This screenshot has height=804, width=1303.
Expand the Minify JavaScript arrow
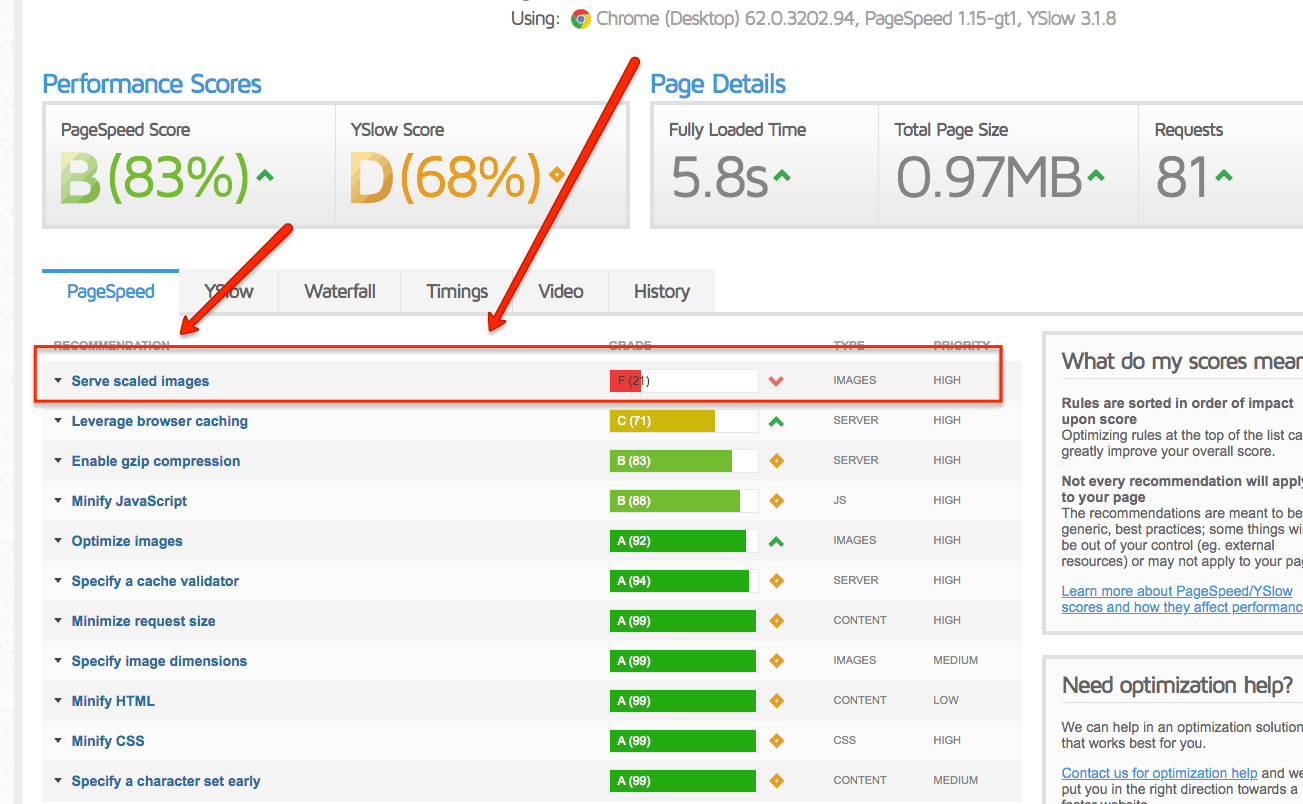(x=58, y=501)
